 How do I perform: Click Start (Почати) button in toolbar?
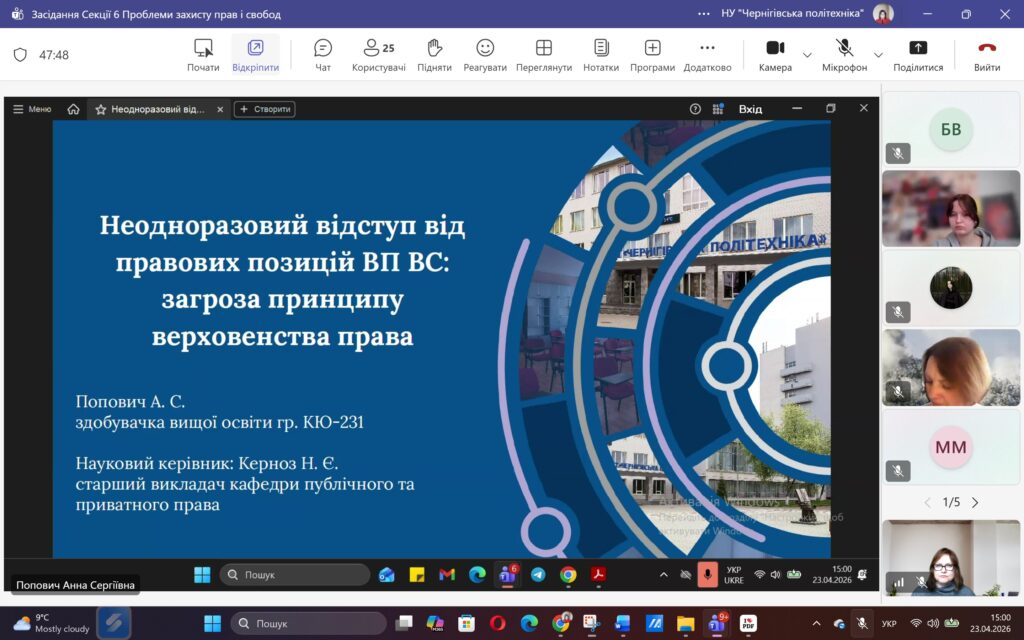[x=203, y=54]
